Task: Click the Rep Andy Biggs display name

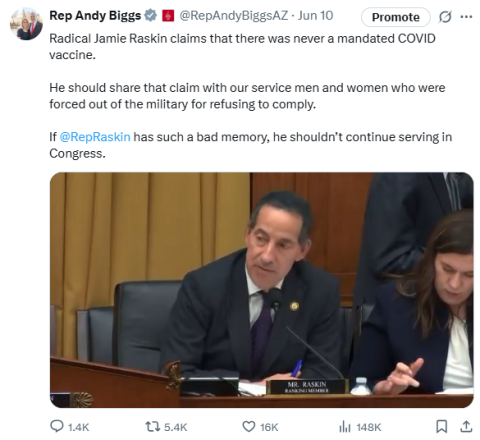Action: (x=95, y=15)
